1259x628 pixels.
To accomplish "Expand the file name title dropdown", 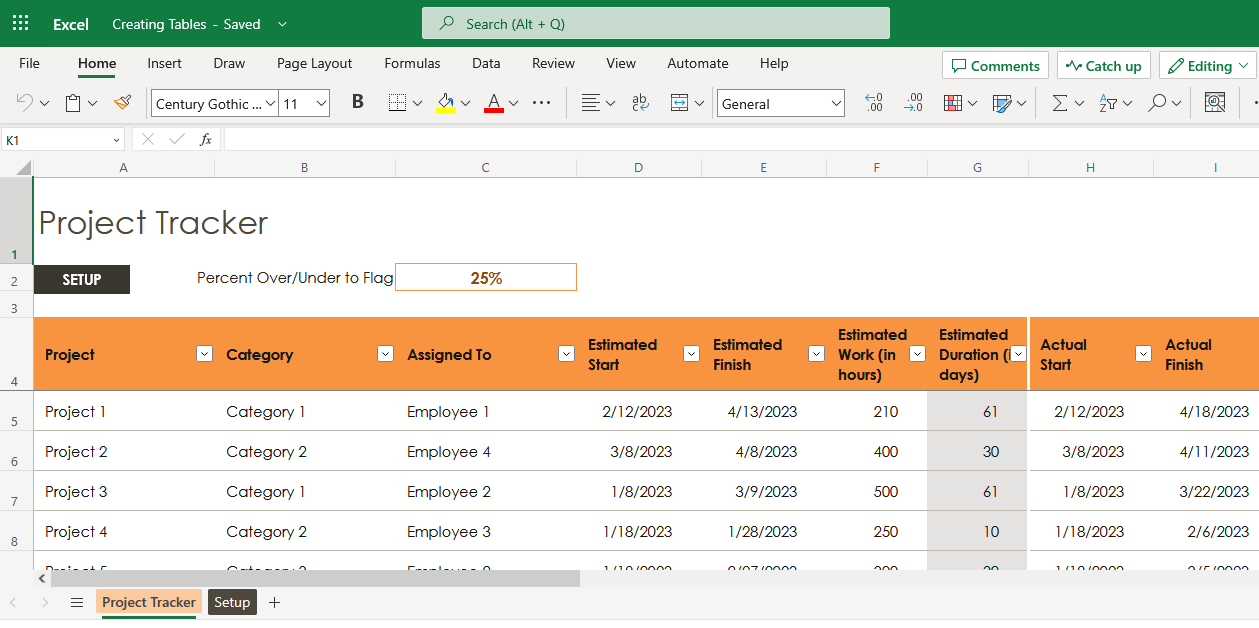I will pos(282,24).
